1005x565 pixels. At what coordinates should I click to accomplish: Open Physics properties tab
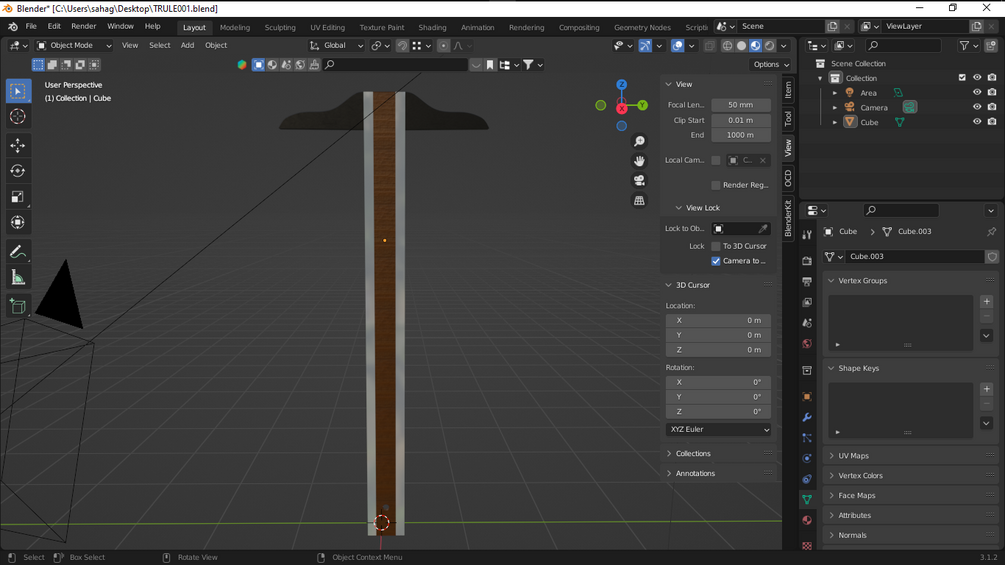tap(807, 458)
